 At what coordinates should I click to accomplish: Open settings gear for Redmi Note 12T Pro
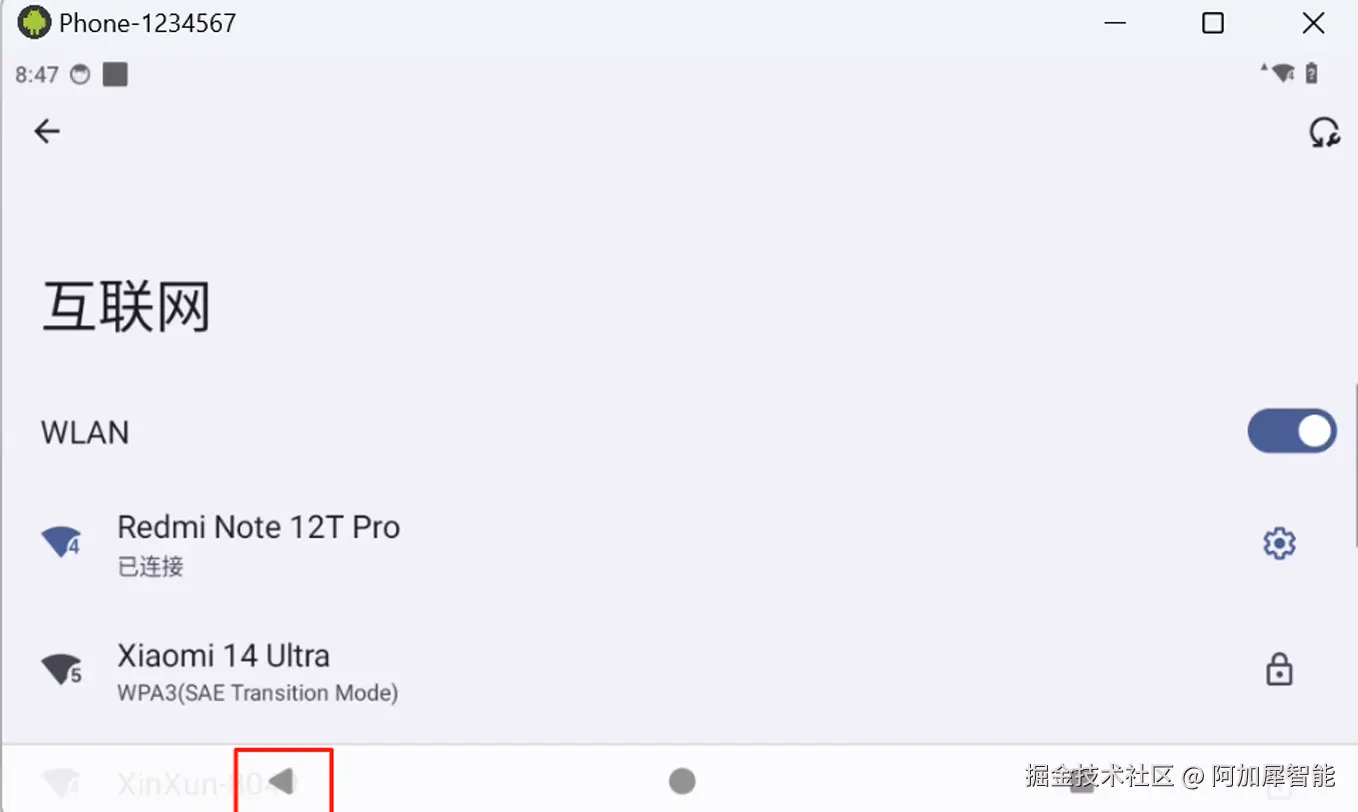(1279, 543)
